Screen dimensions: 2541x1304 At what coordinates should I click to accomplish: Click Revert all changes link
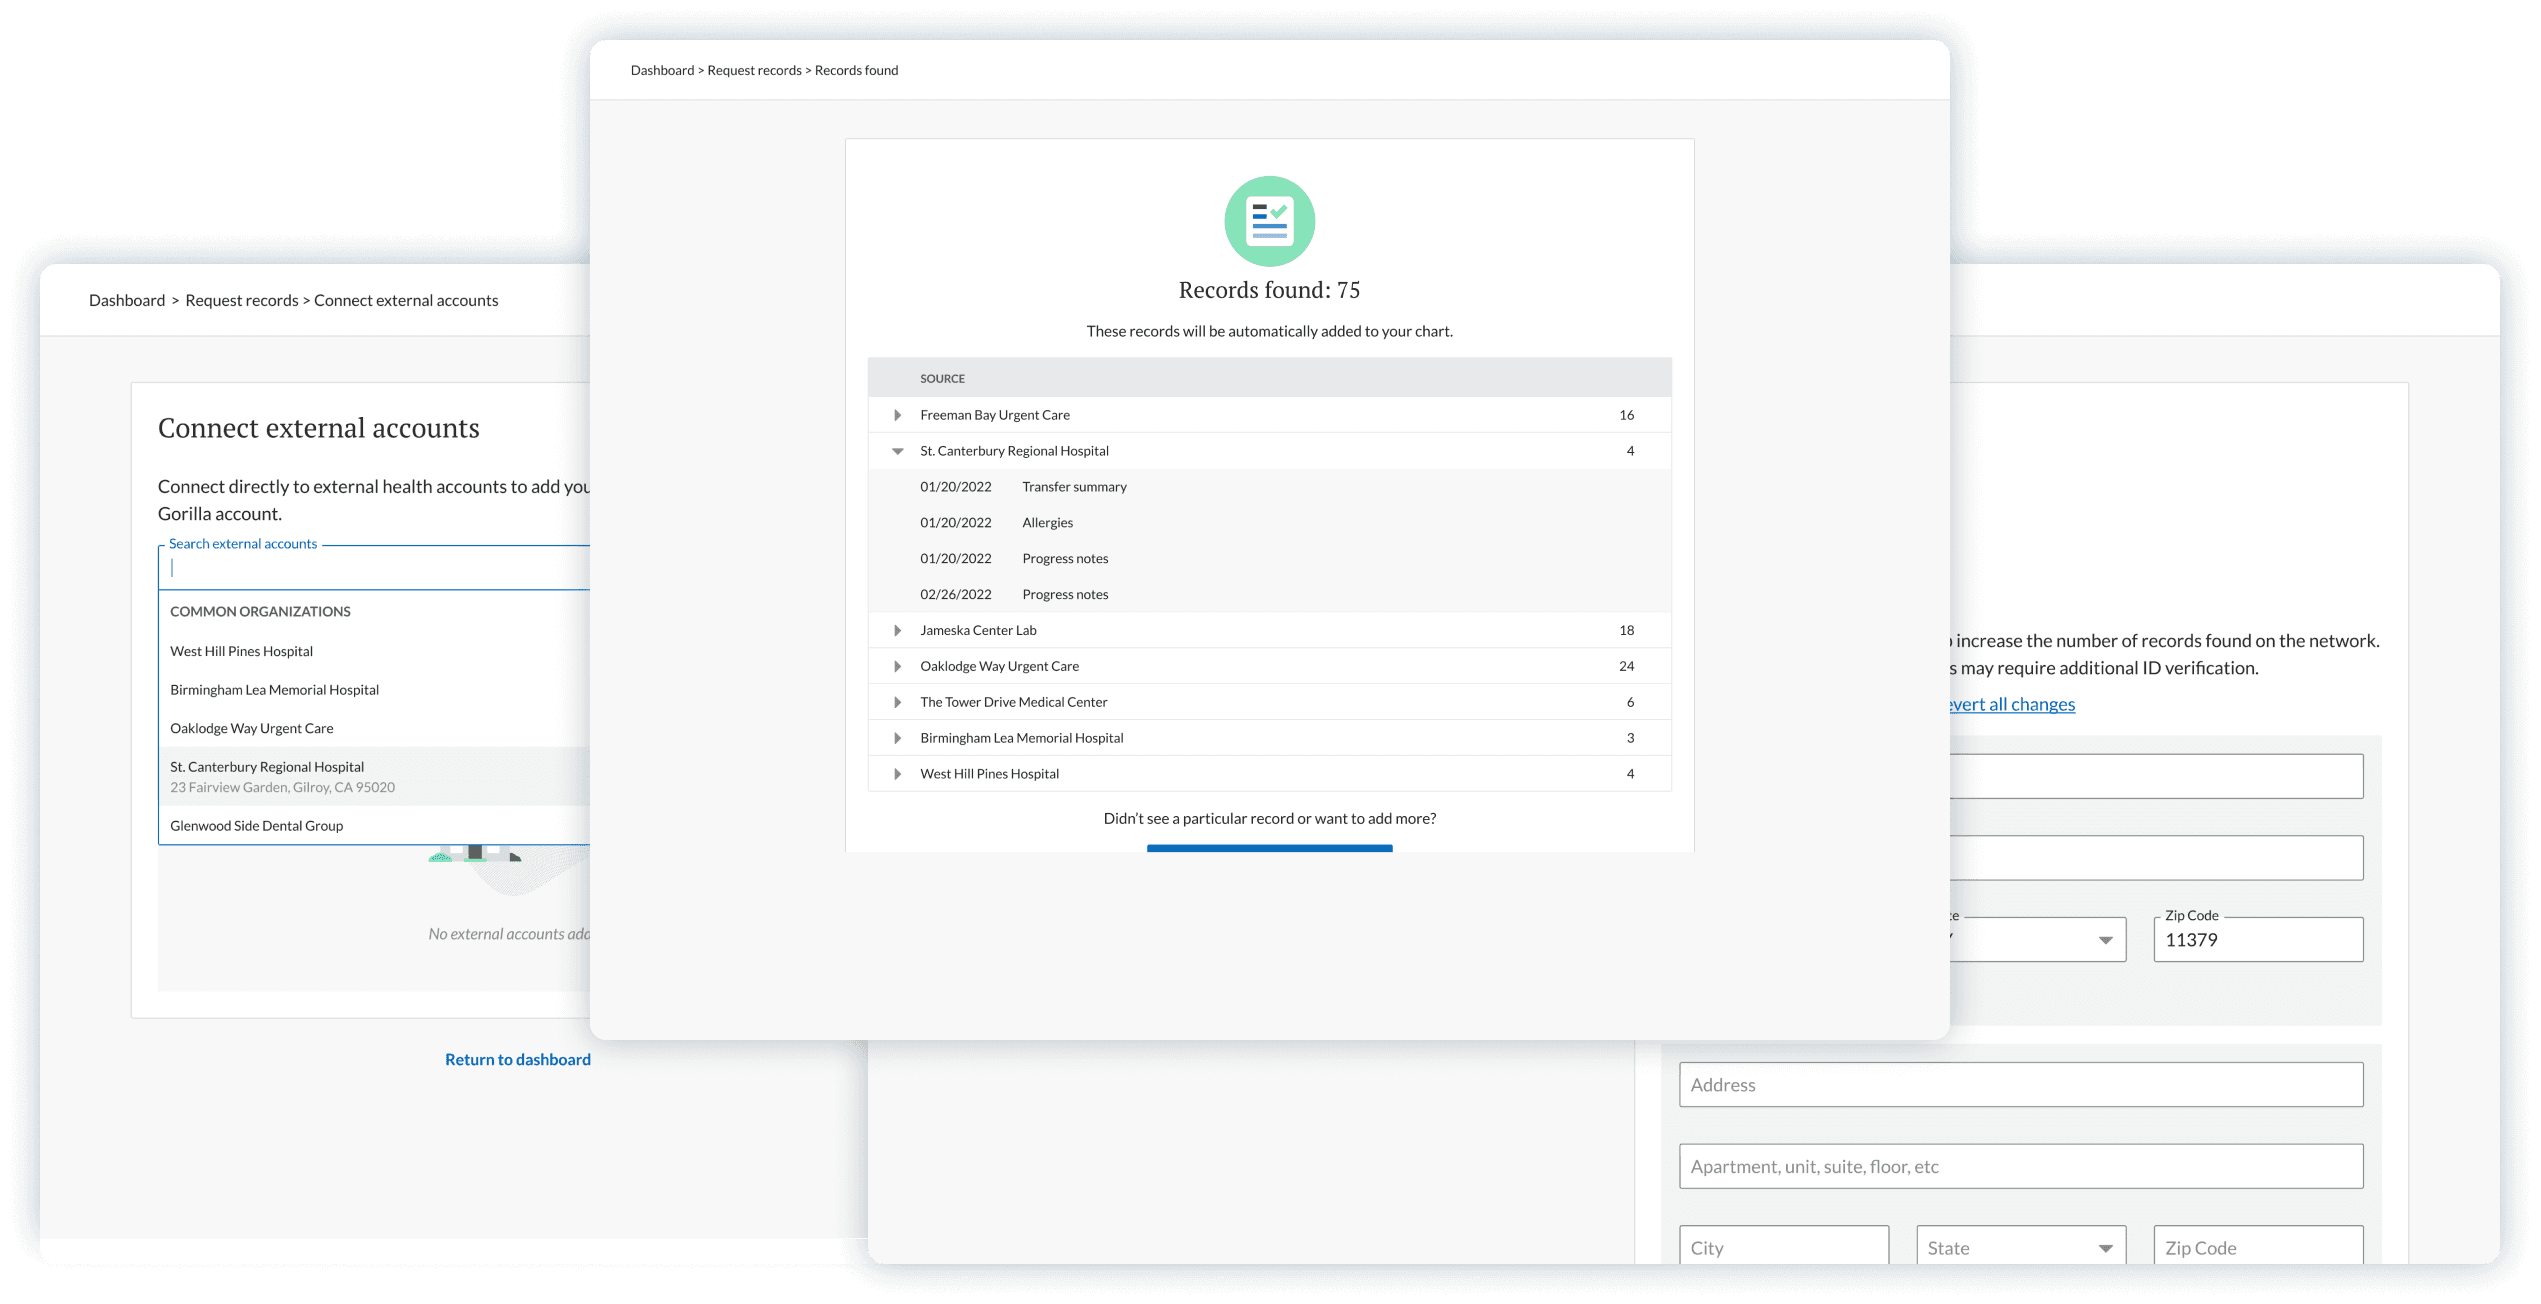tap(2011, 704)
